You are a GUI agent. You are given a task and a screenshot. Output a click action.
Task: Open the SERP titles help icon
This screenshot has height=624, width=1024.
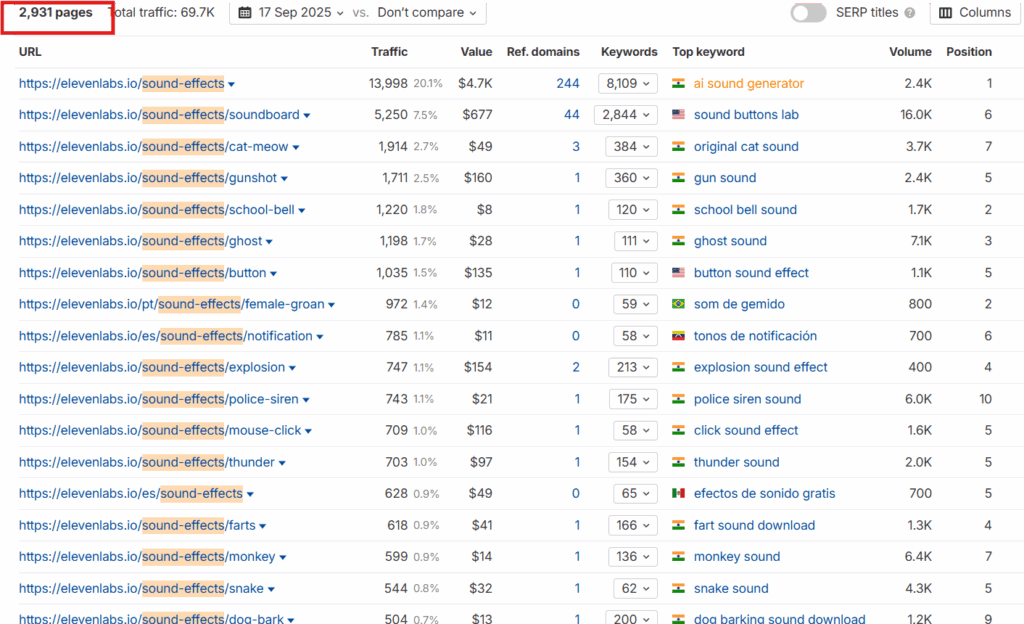pyautogui.click(x=910, y=12)
